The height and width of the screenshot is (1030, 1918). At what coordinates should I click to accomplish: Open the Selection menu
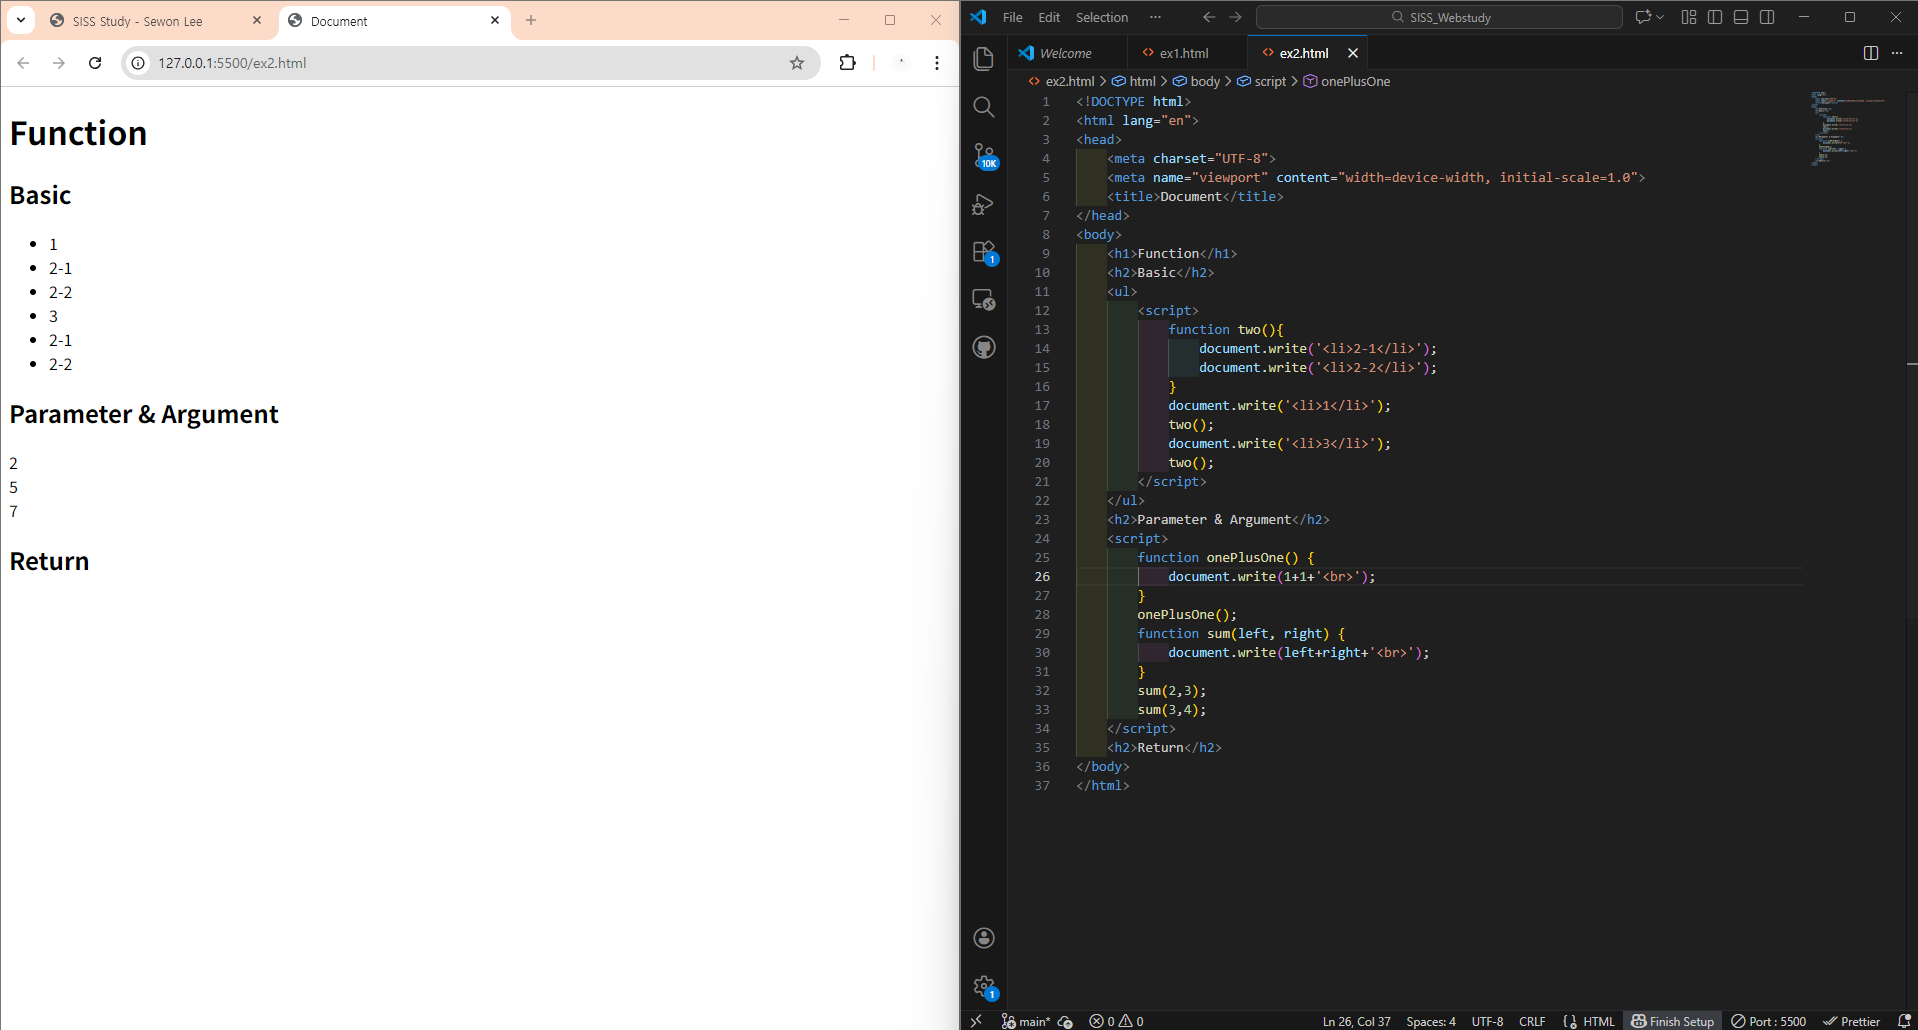[x=1101, y=17]
